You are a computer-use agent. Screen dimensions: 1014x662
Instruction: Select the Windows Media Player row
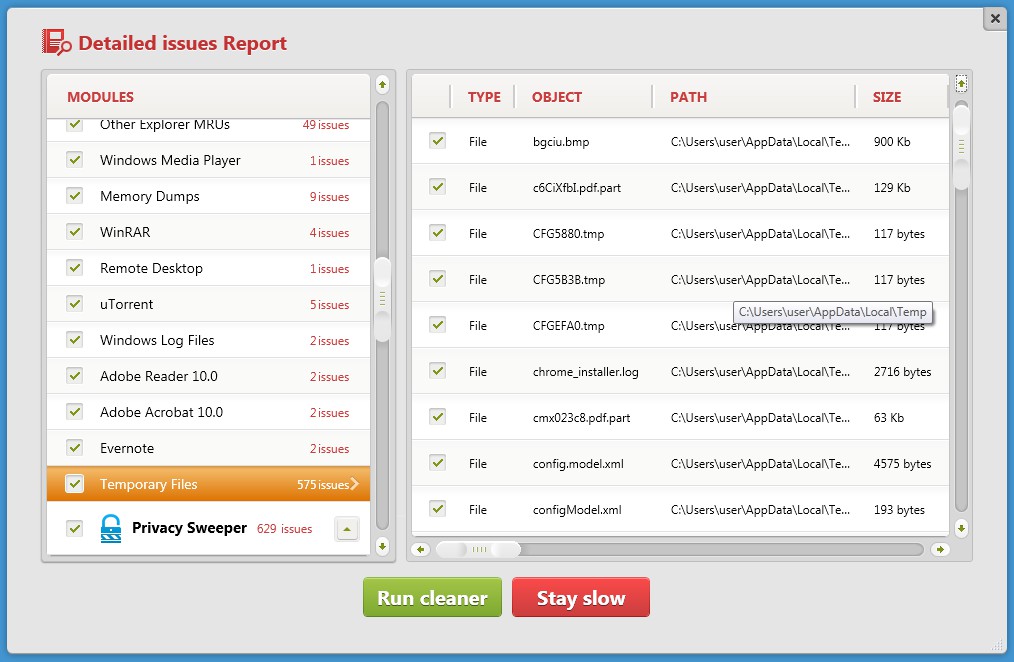pos(208,160)
